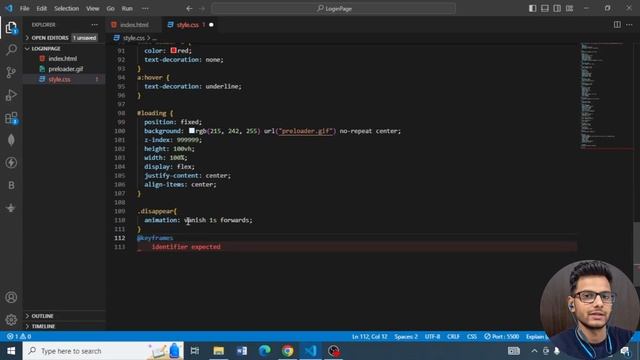Open the Manage gear icon
This screenshot has width=640, height=360.
pyautogui.click(x=11, y=320)
